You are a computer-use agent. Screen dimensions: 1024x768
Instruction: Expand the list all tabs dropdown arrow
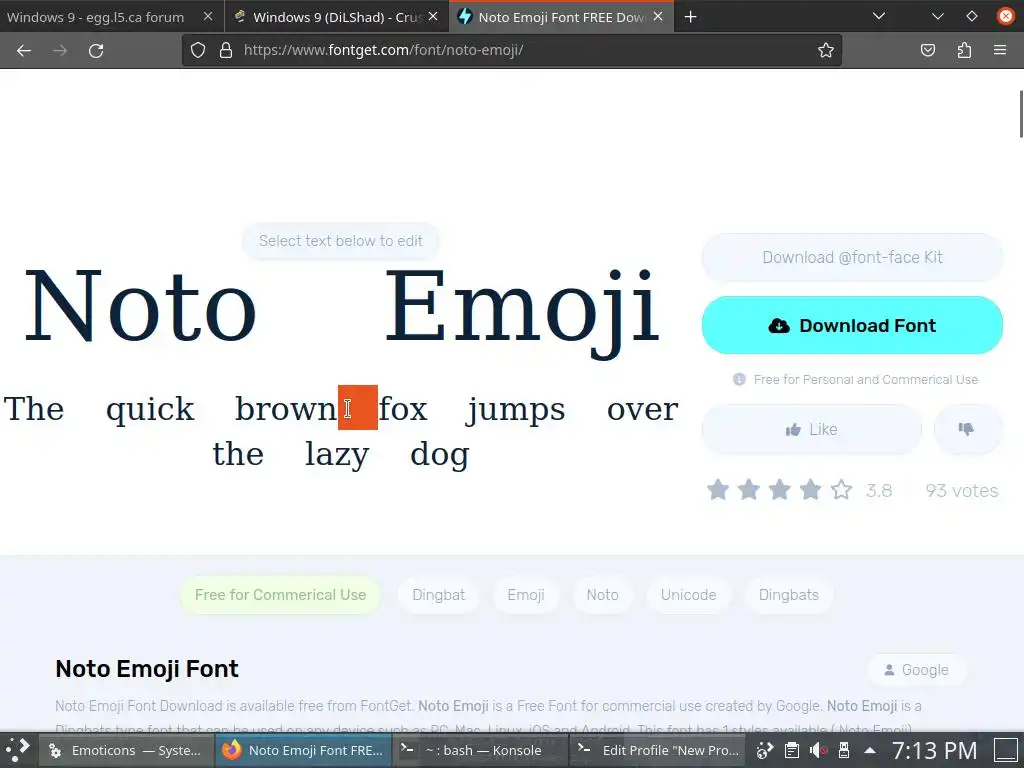(879, 16)
